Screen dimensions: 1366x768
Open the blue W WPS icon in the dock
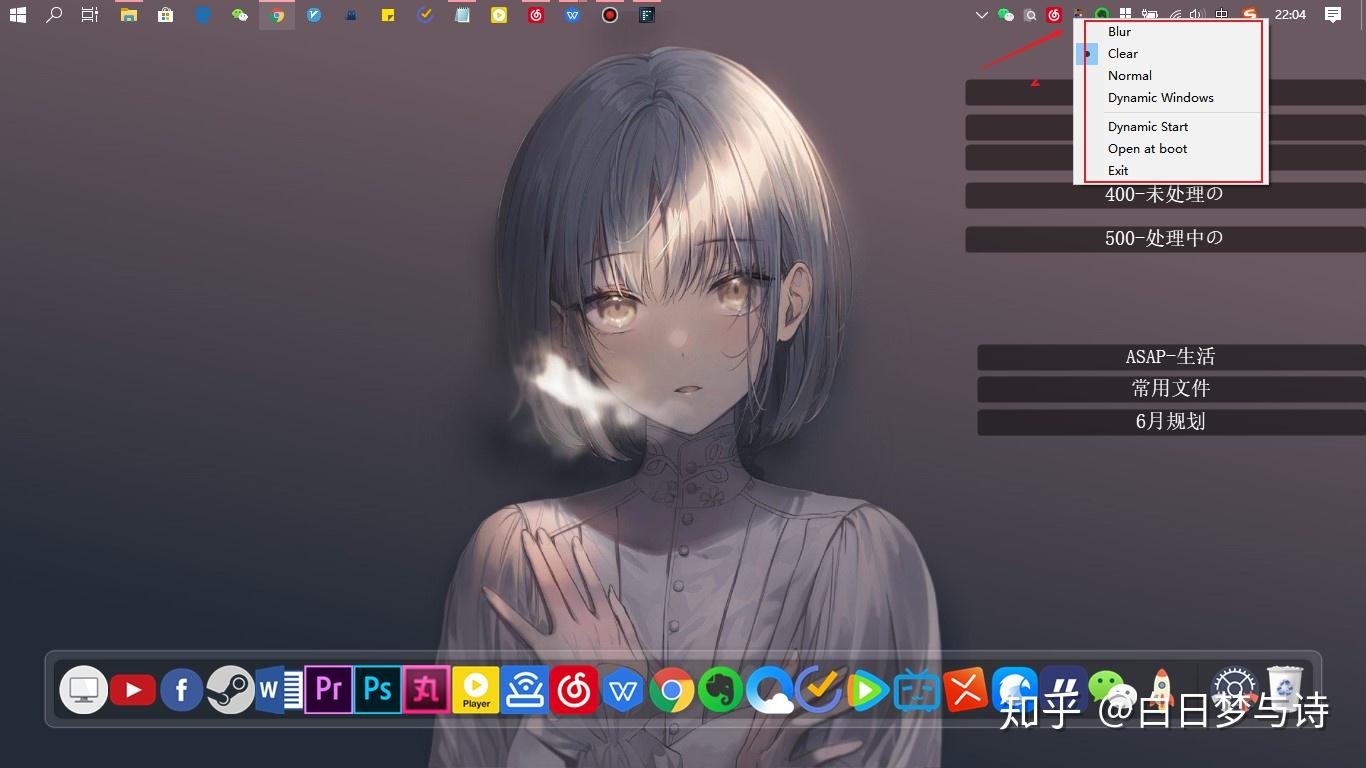point(623,690)
